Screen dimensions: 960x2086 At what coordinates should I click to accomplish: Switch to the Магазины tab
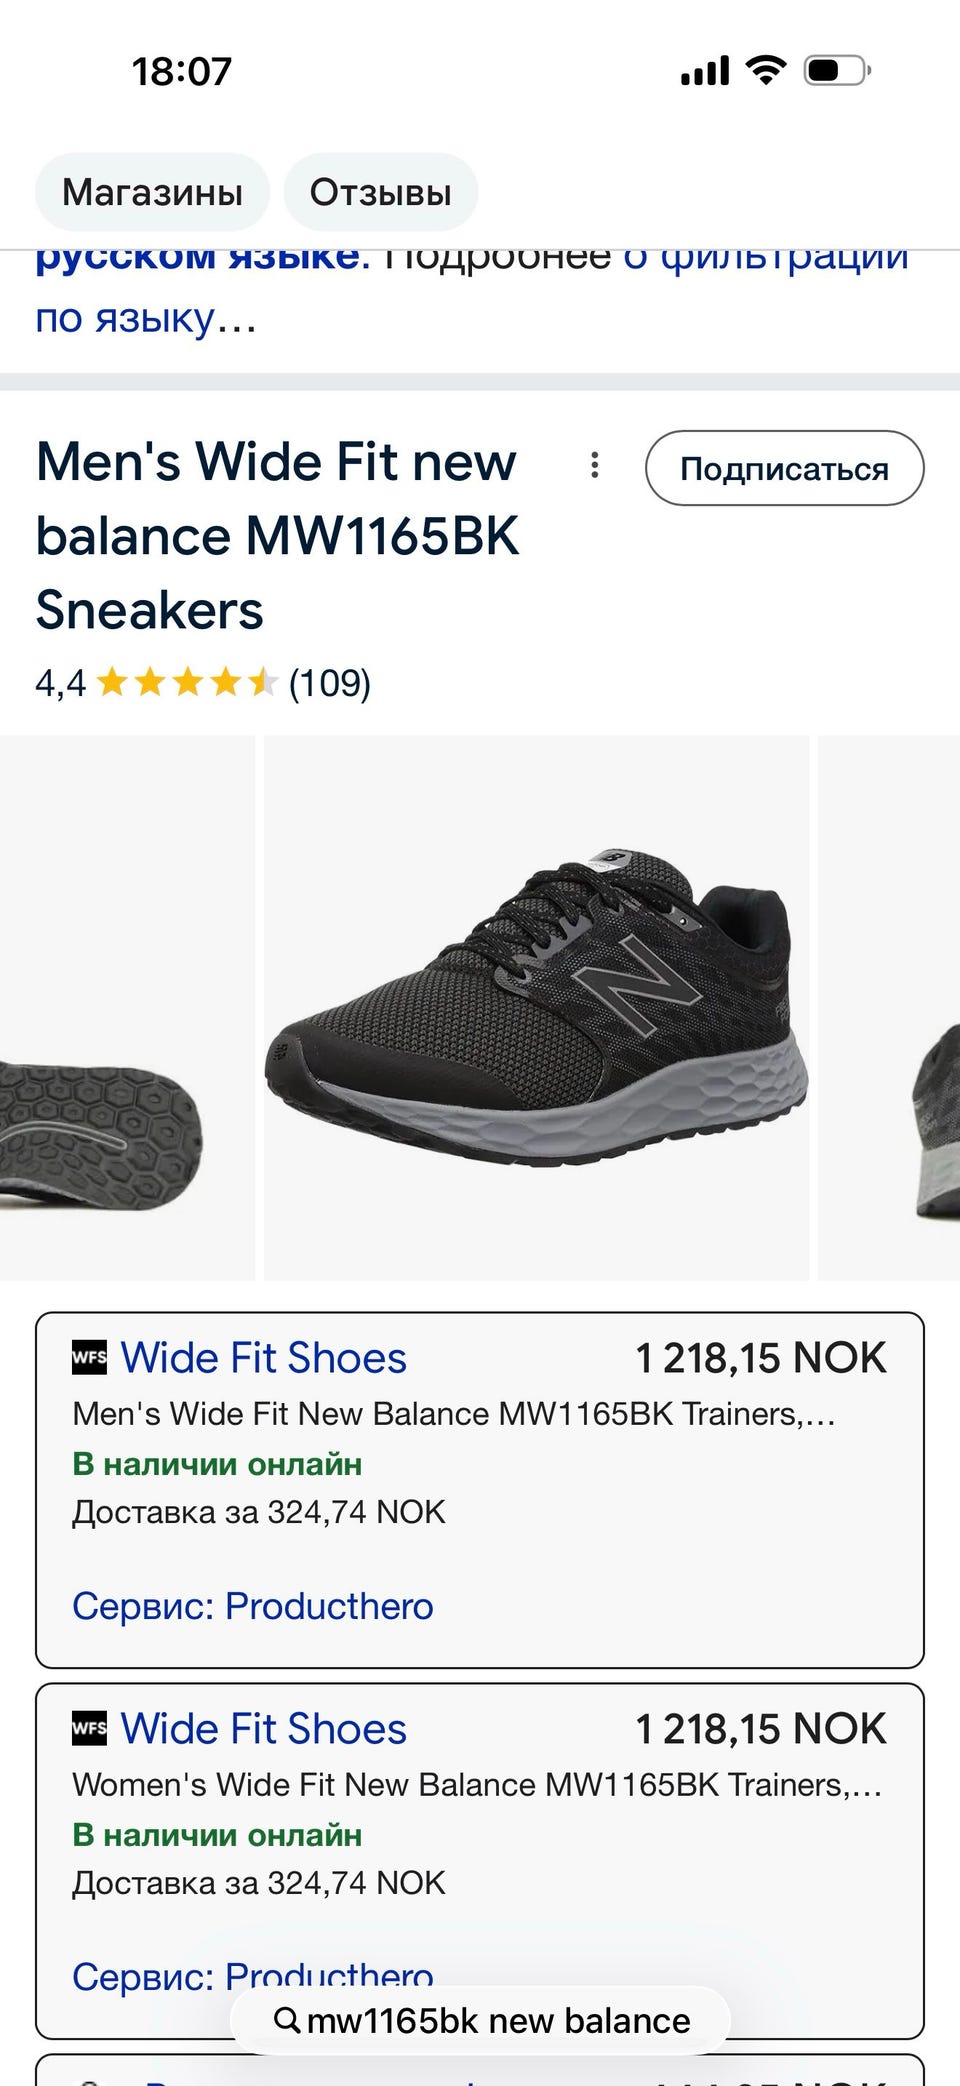pos(152,192)
